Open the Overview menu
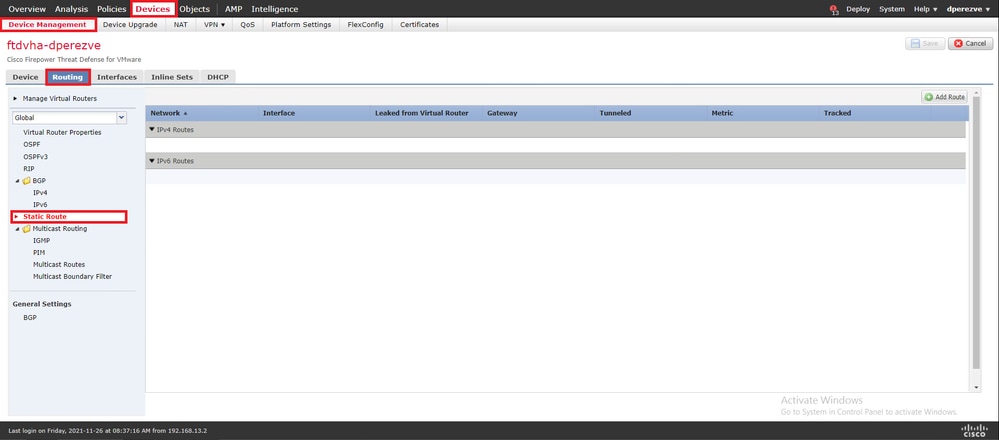 tap(27, 9)
